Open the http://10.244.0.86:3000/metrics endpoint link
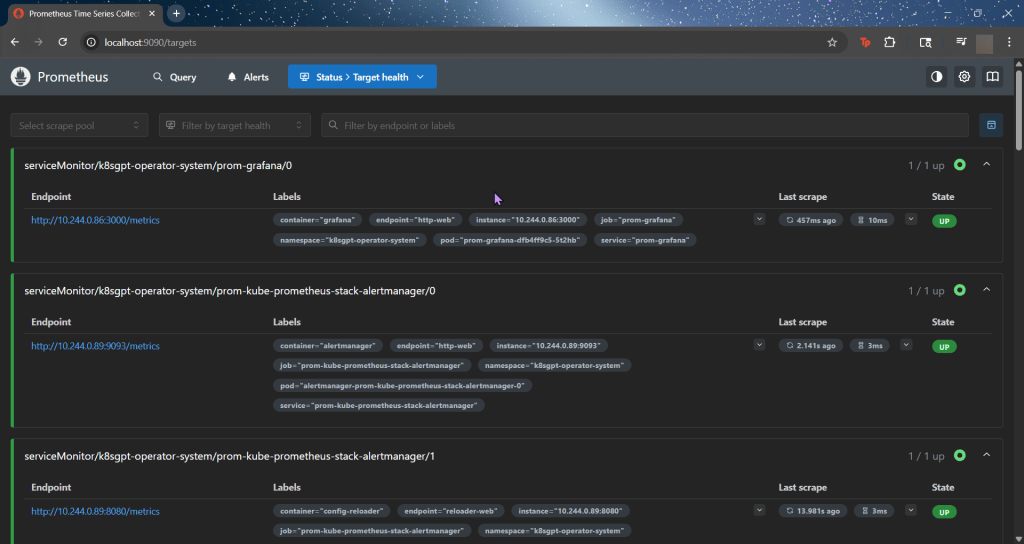 coord(95,220)
